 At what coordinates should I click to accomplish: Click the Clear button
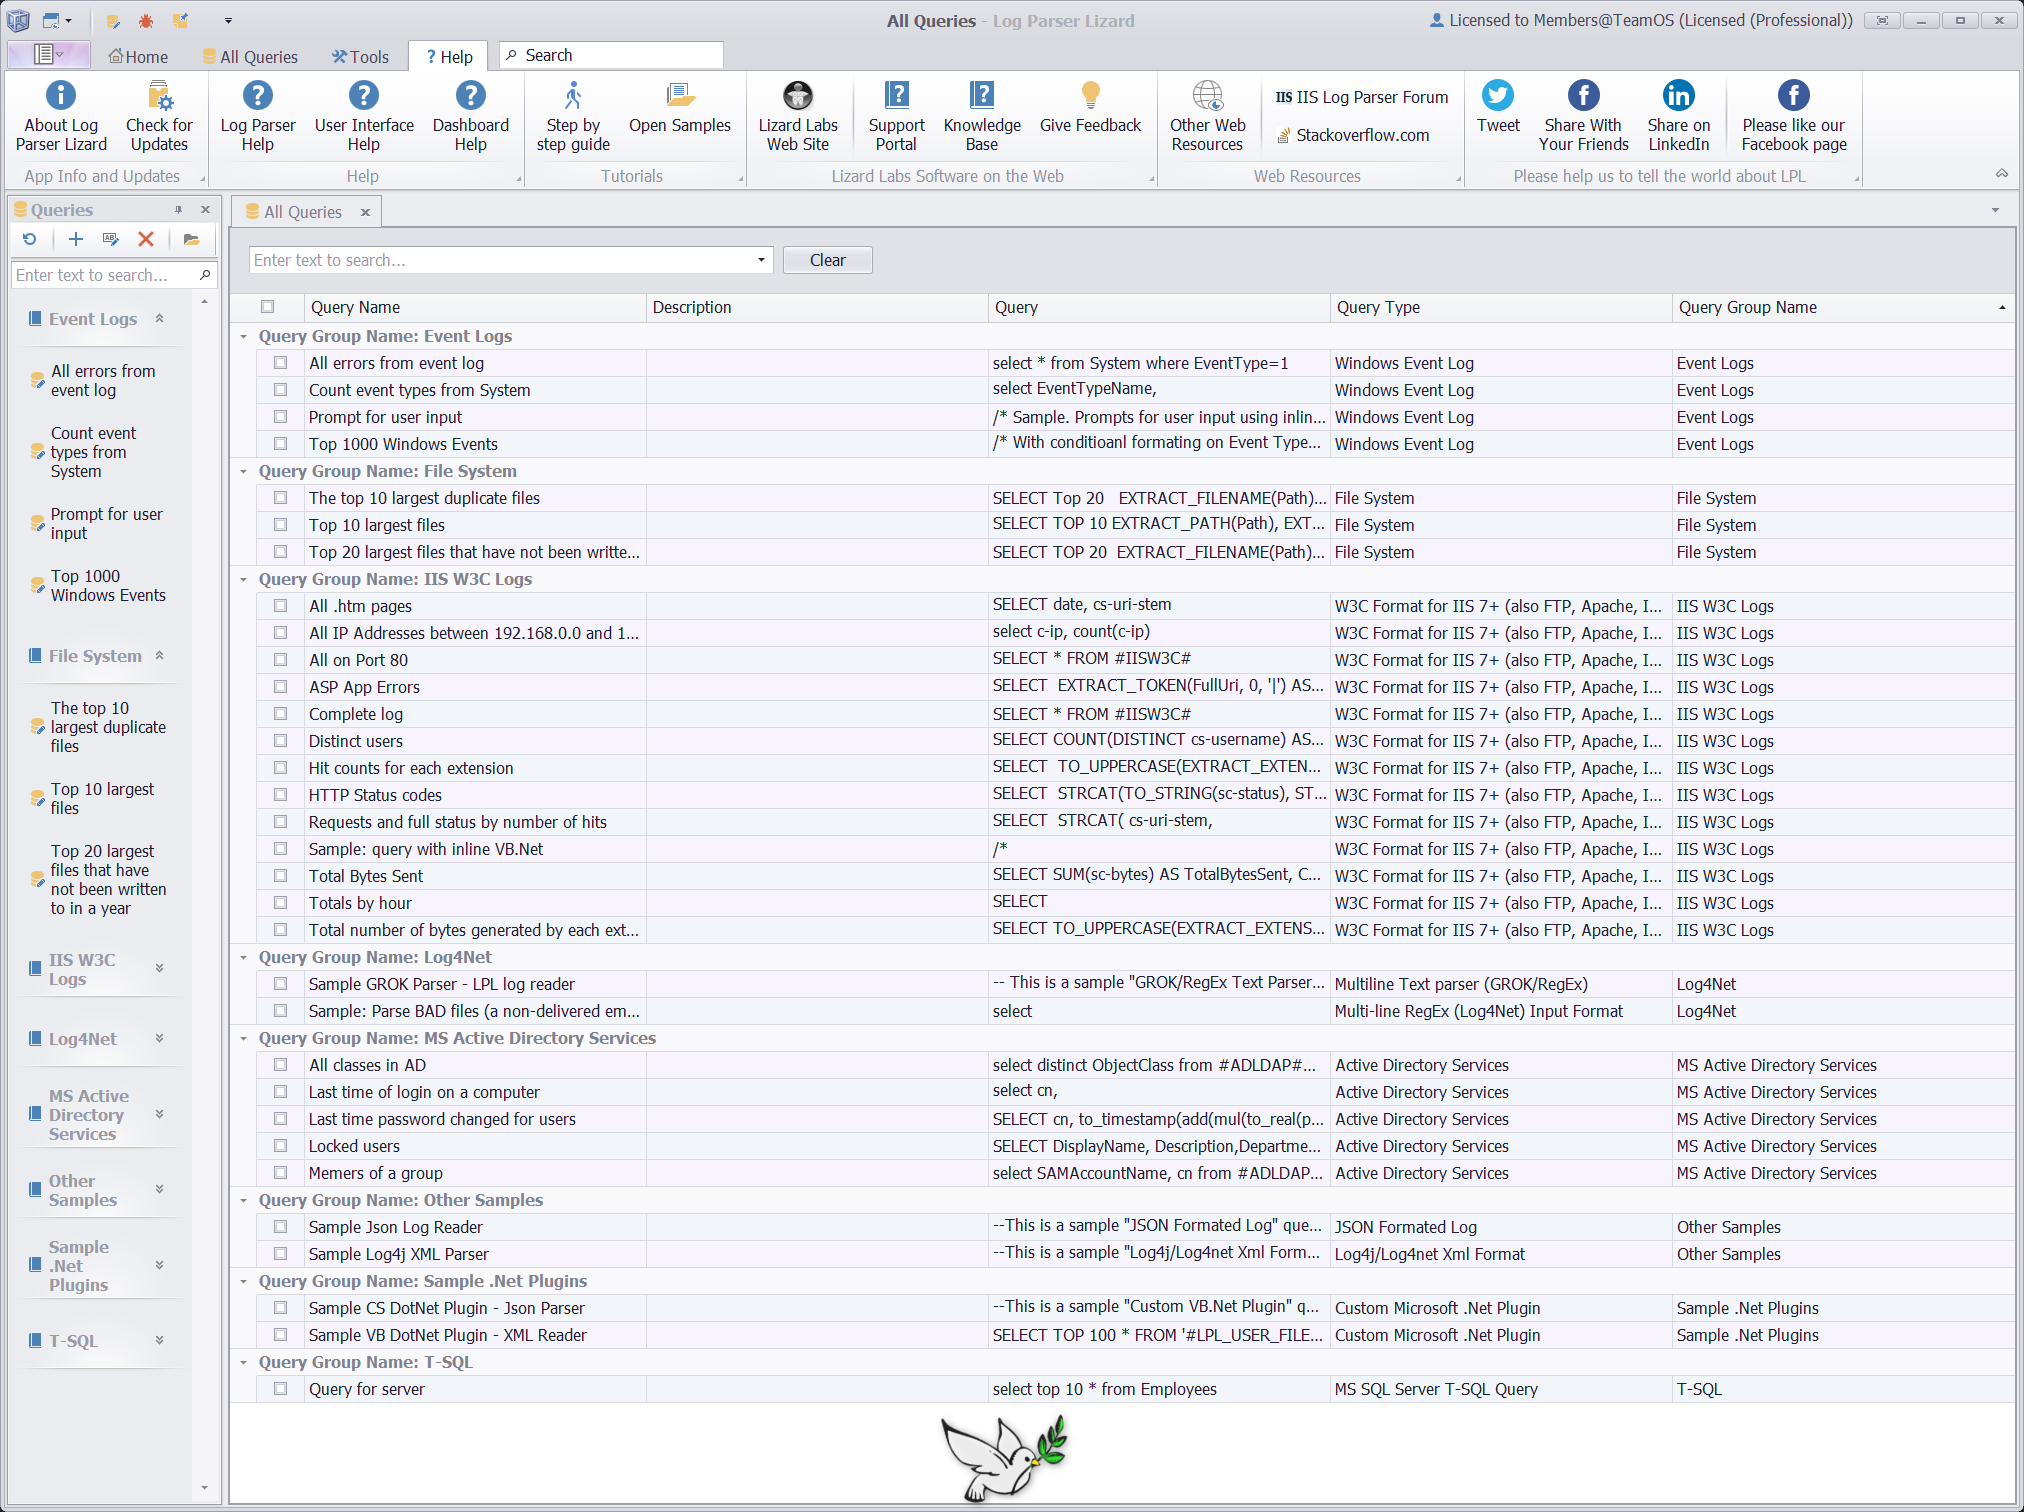827,260
